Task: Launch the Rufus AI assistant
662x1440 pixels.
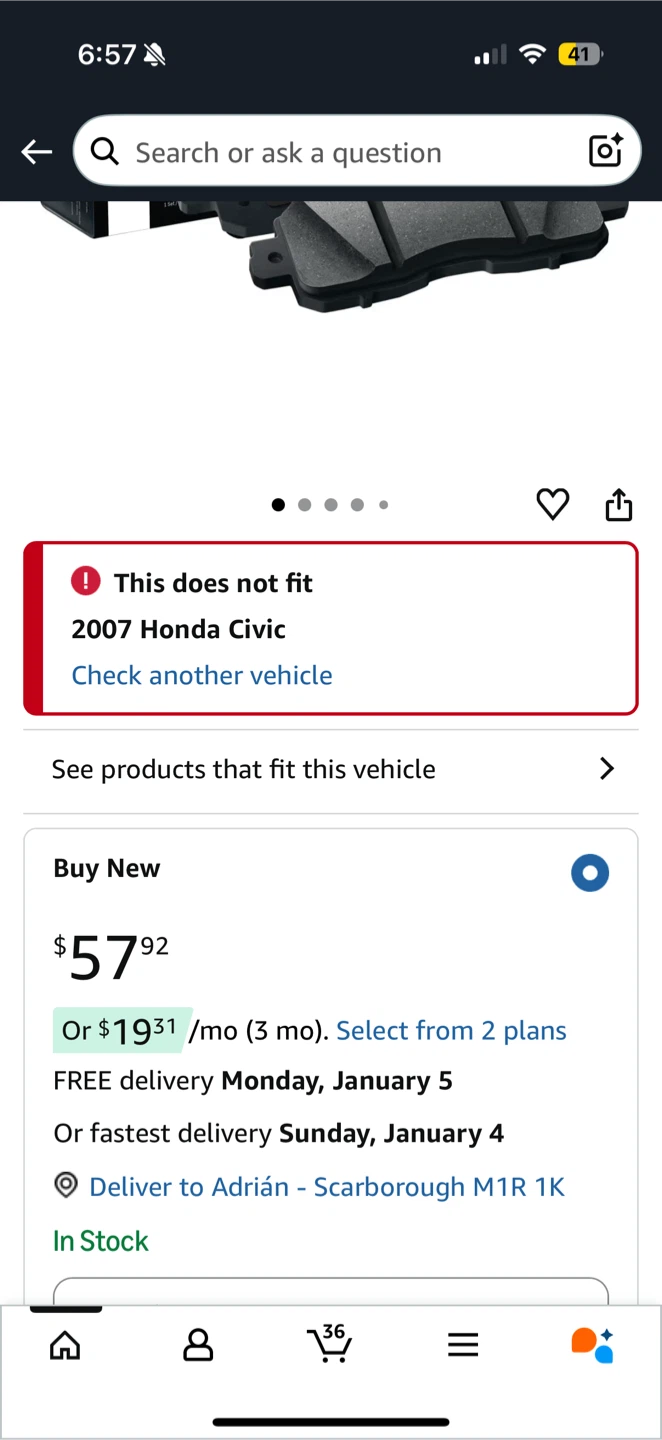Action: 592,1345
